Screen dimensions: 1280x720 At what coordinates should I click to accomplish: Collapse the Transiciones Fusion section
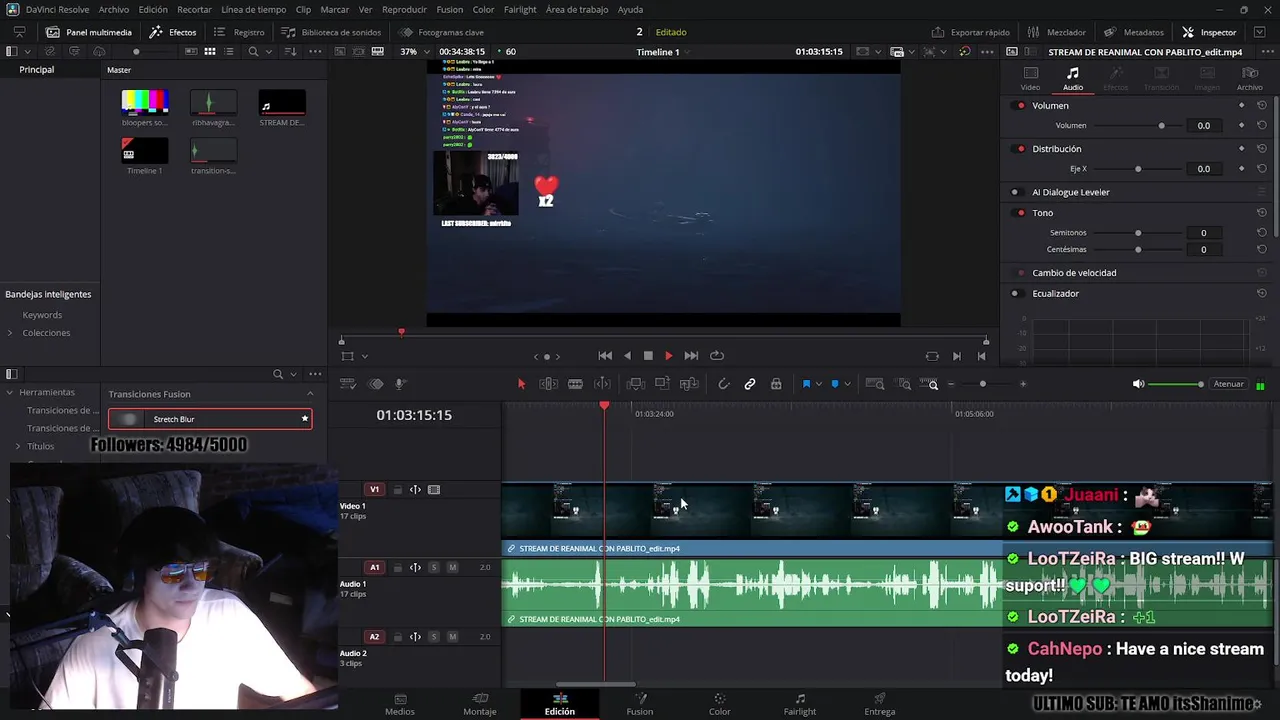point(310,394)
